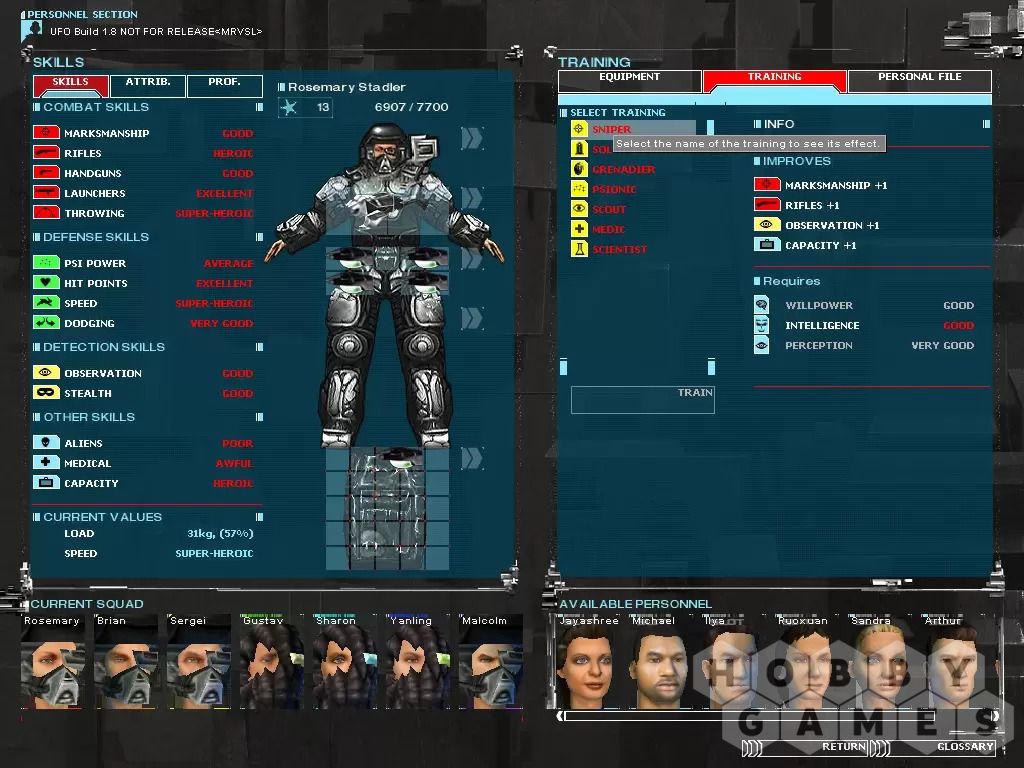
Task: Collapse the Combat Skills section
Action: (259, 107)
